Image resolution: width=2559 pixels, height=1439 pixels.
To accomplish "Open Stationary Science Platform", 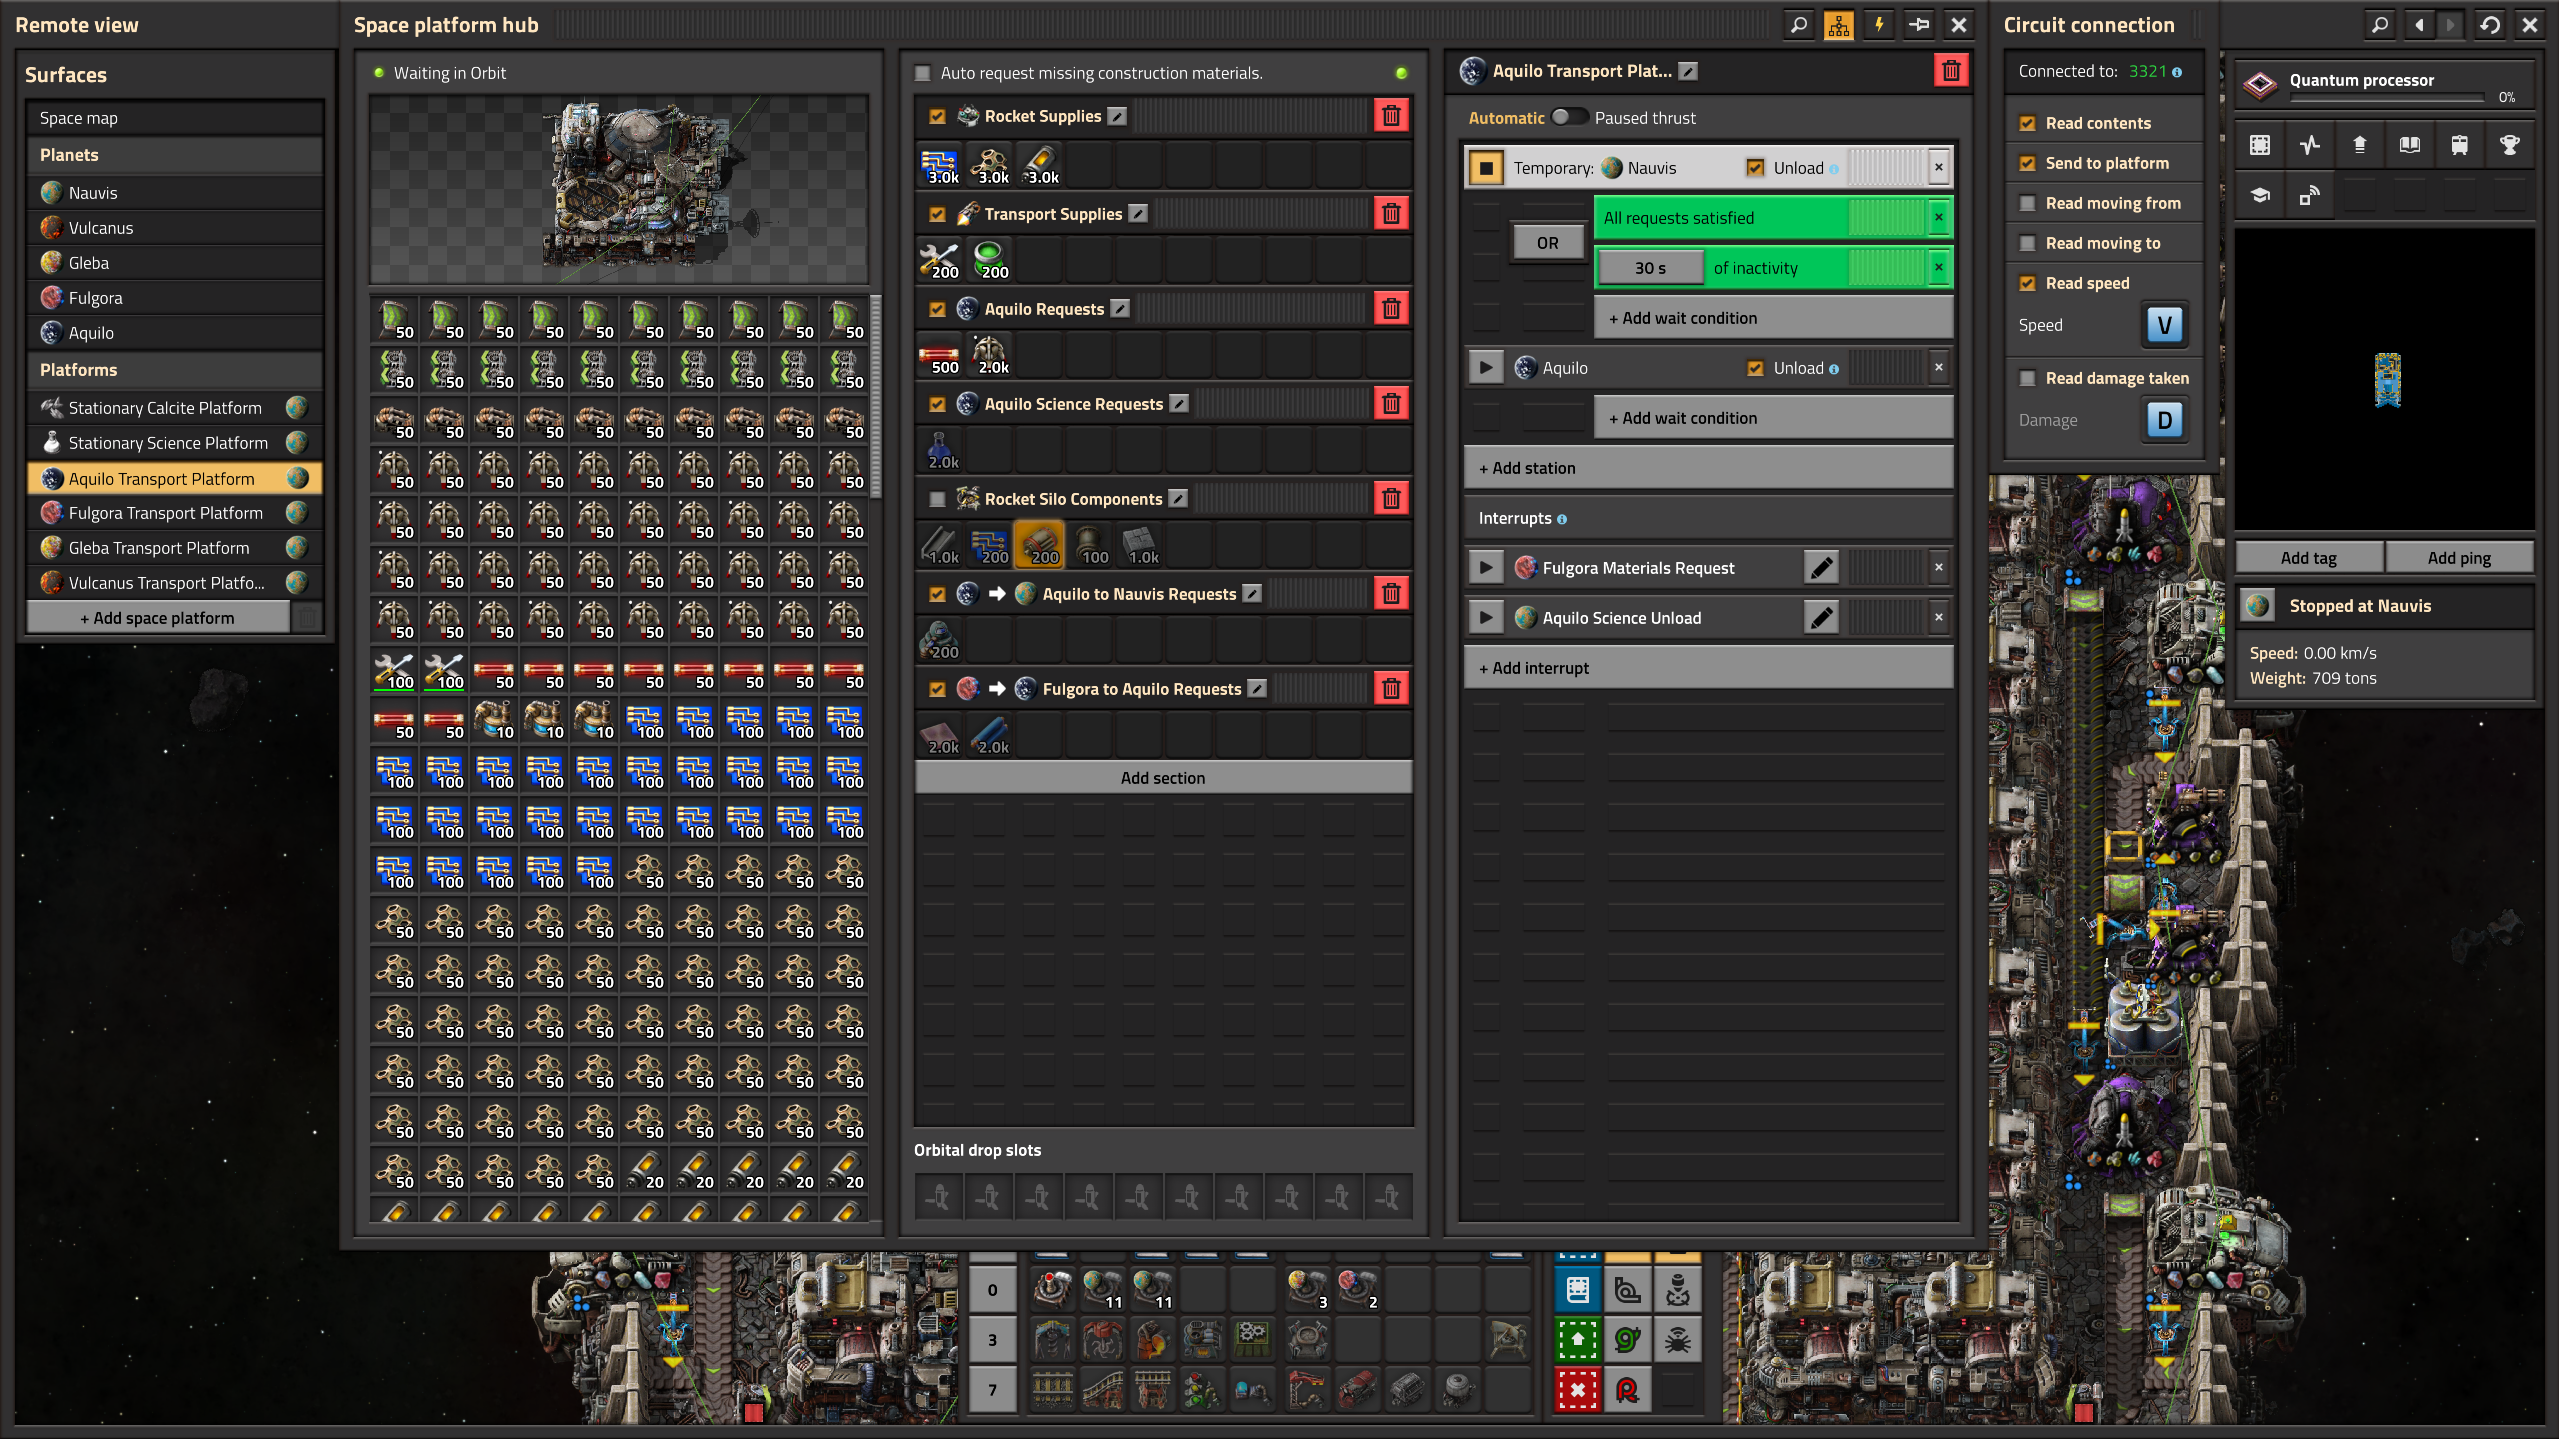I will click(175, 442).
